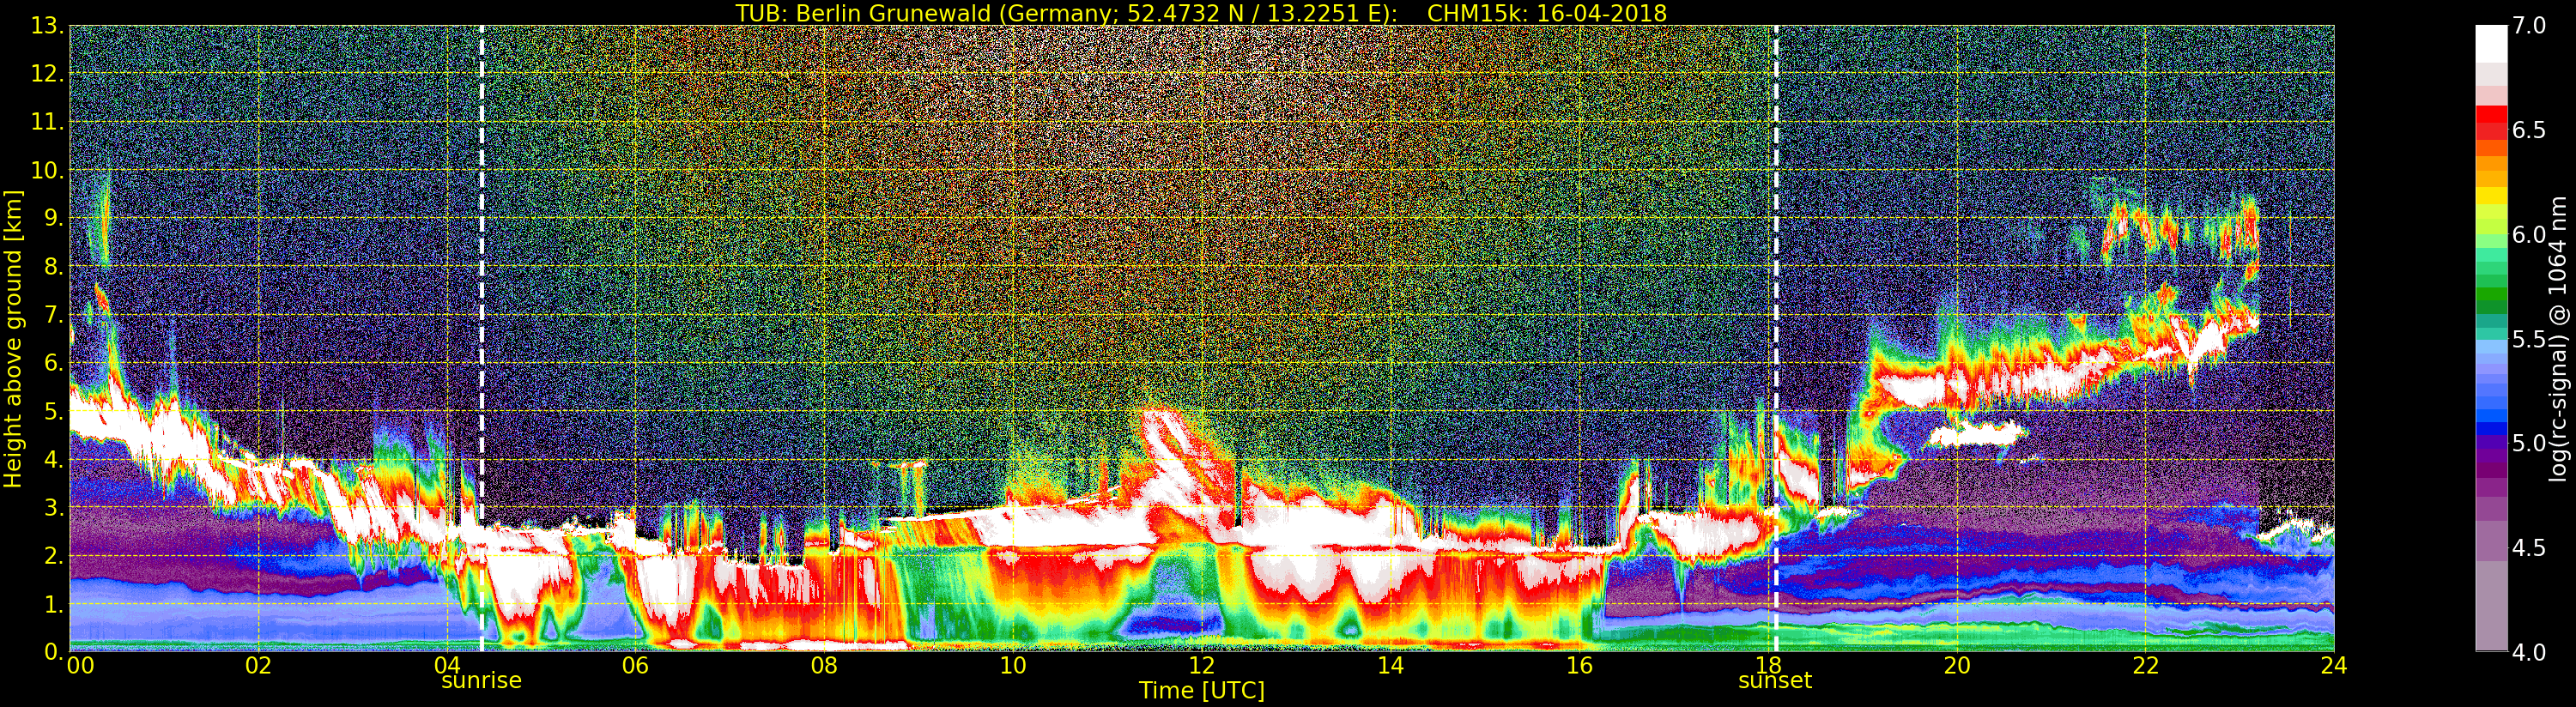The height and width of the screenshot is (707, 2576).
Task: Click the '5.0' colorbar scale value
Action: (x=2529, y=443)
